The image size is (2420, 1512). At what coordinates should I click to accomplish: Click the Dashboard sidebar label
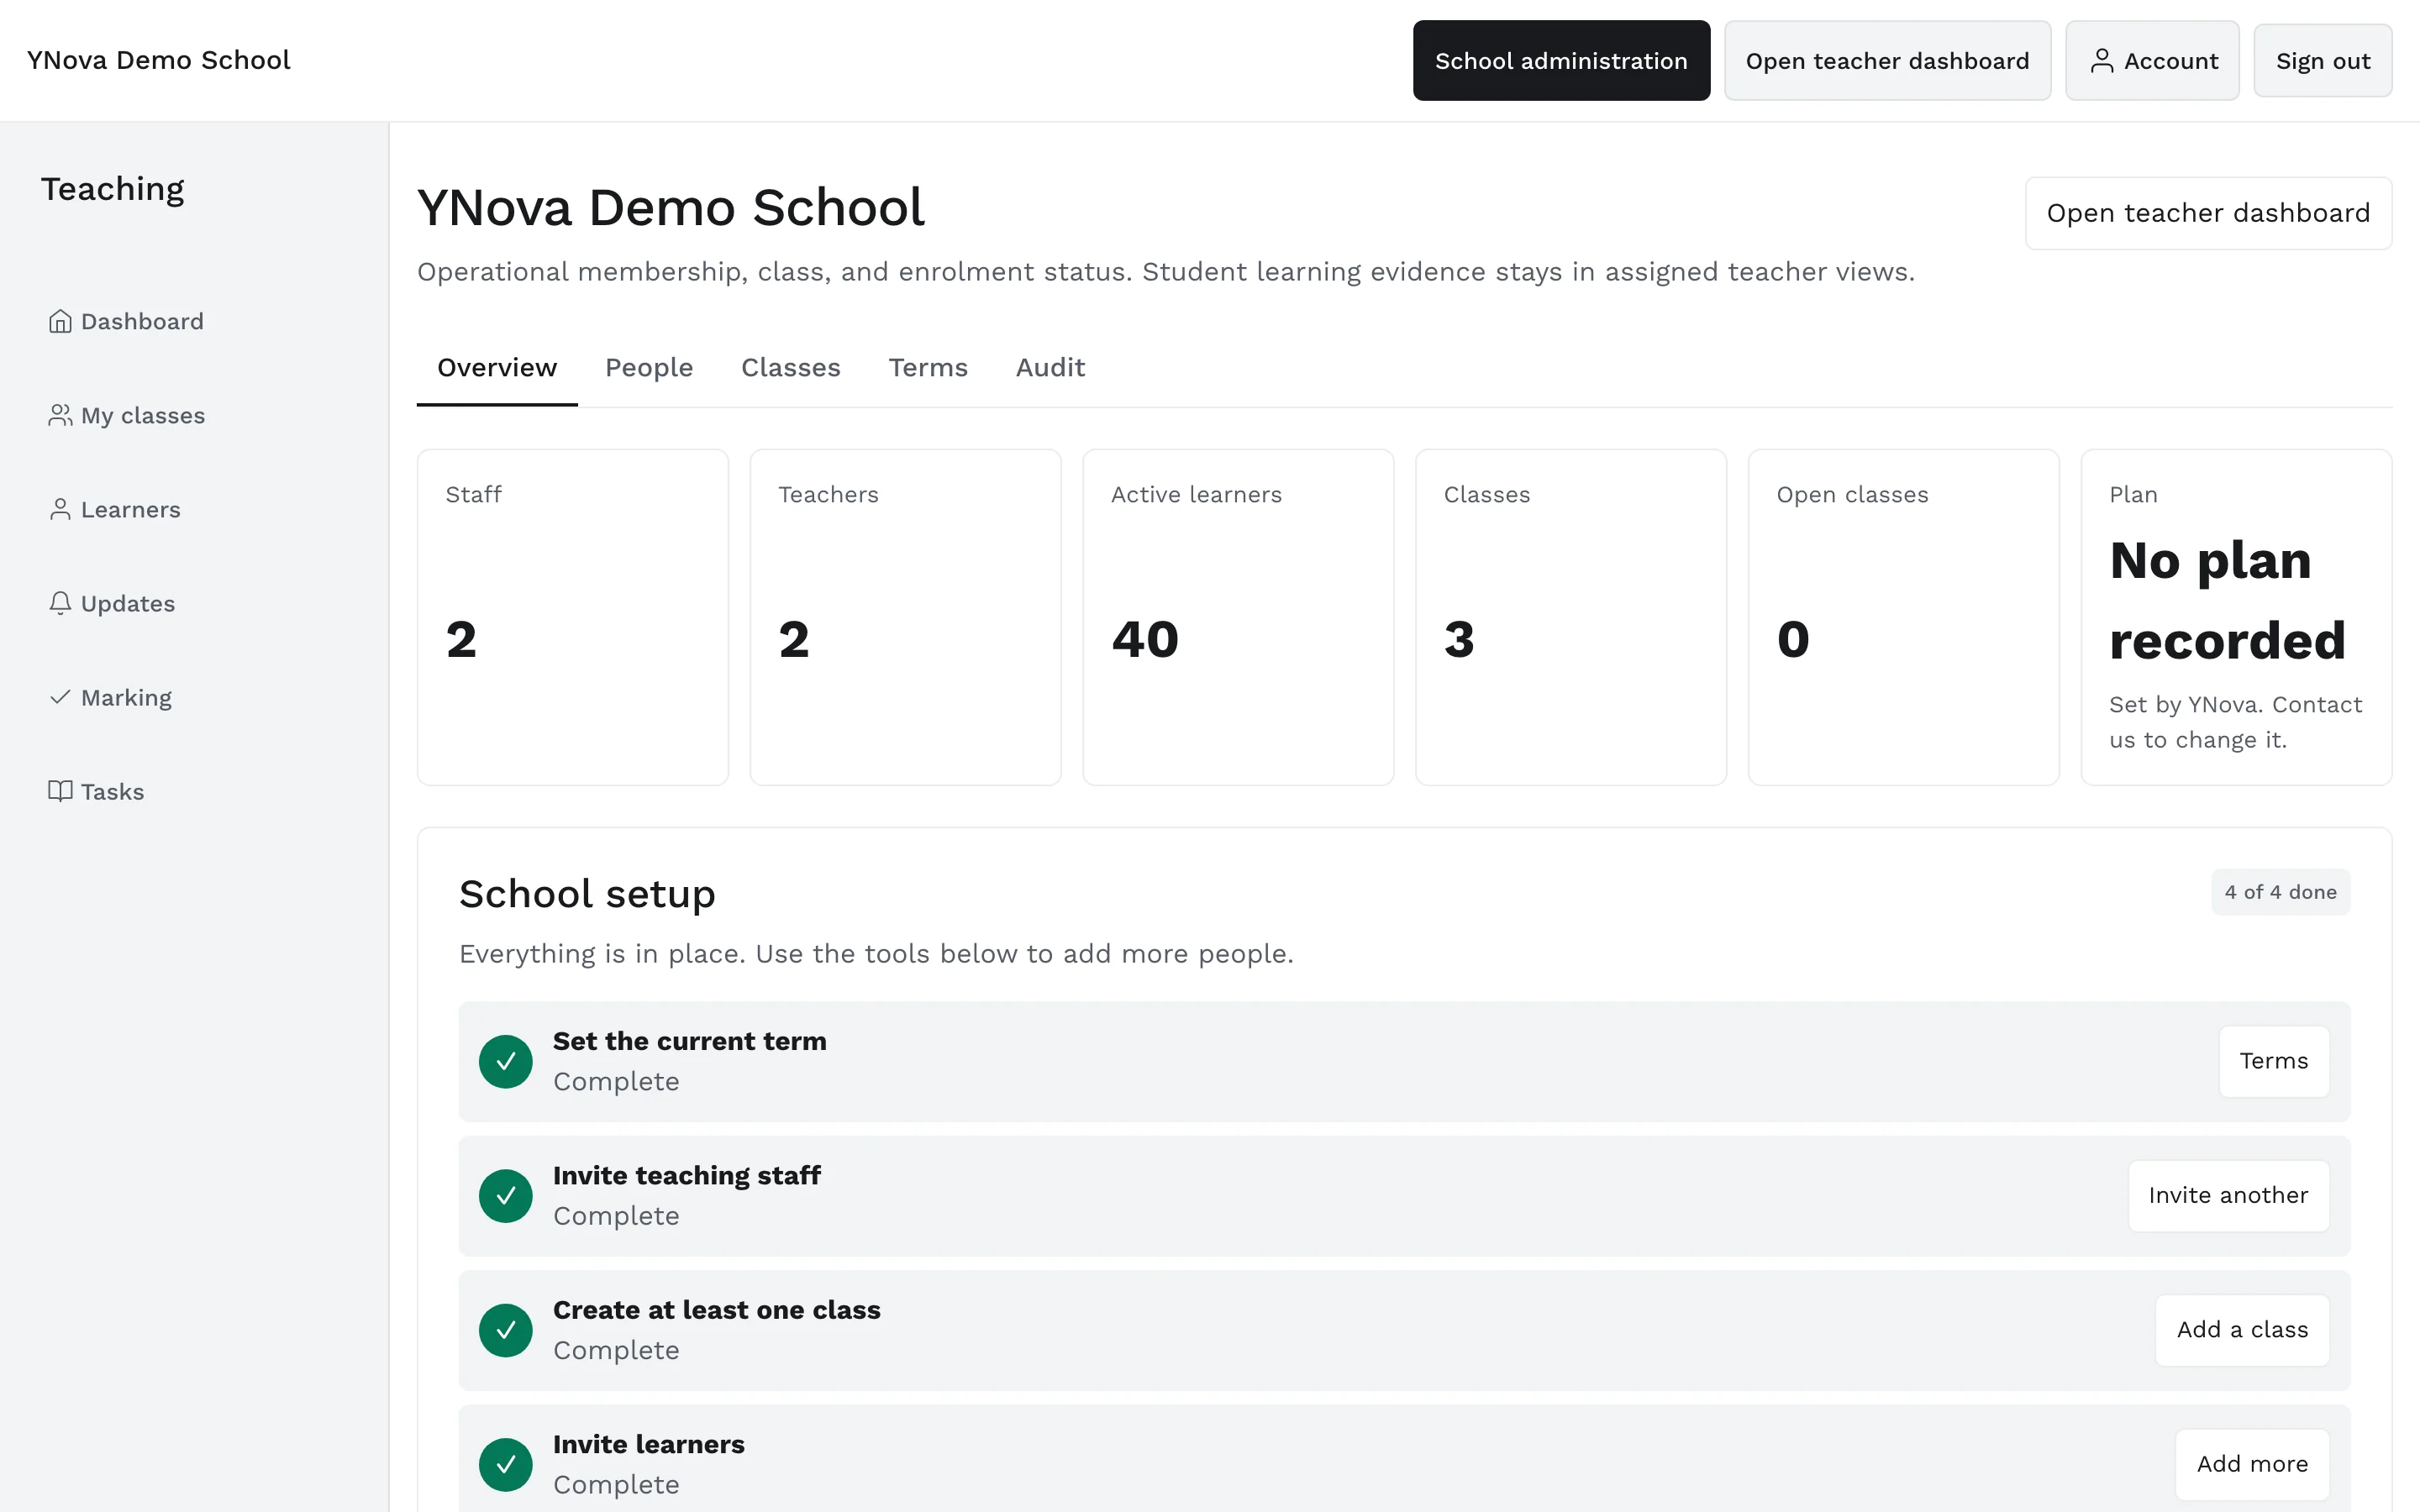click(142, 321)
